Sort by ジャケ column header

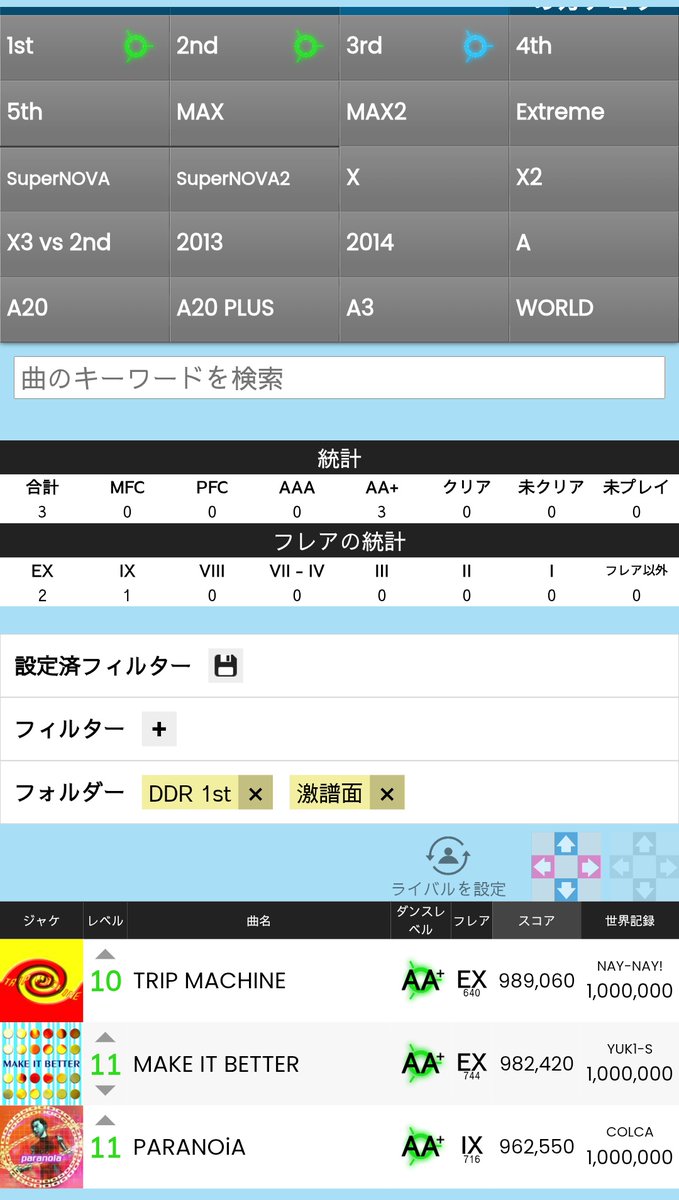pyautogui.click(x=41, y=920)
